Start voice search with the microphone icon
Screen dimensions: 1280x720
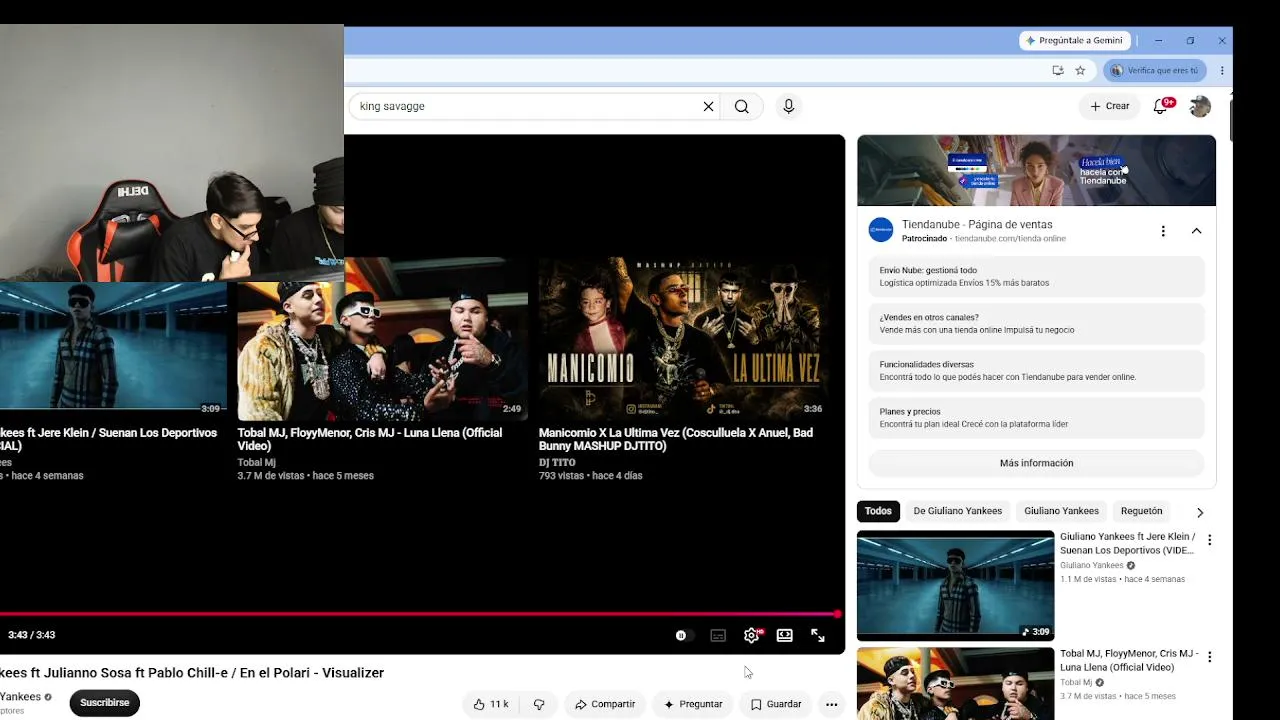pyautogui.click(x=789, y=106)
